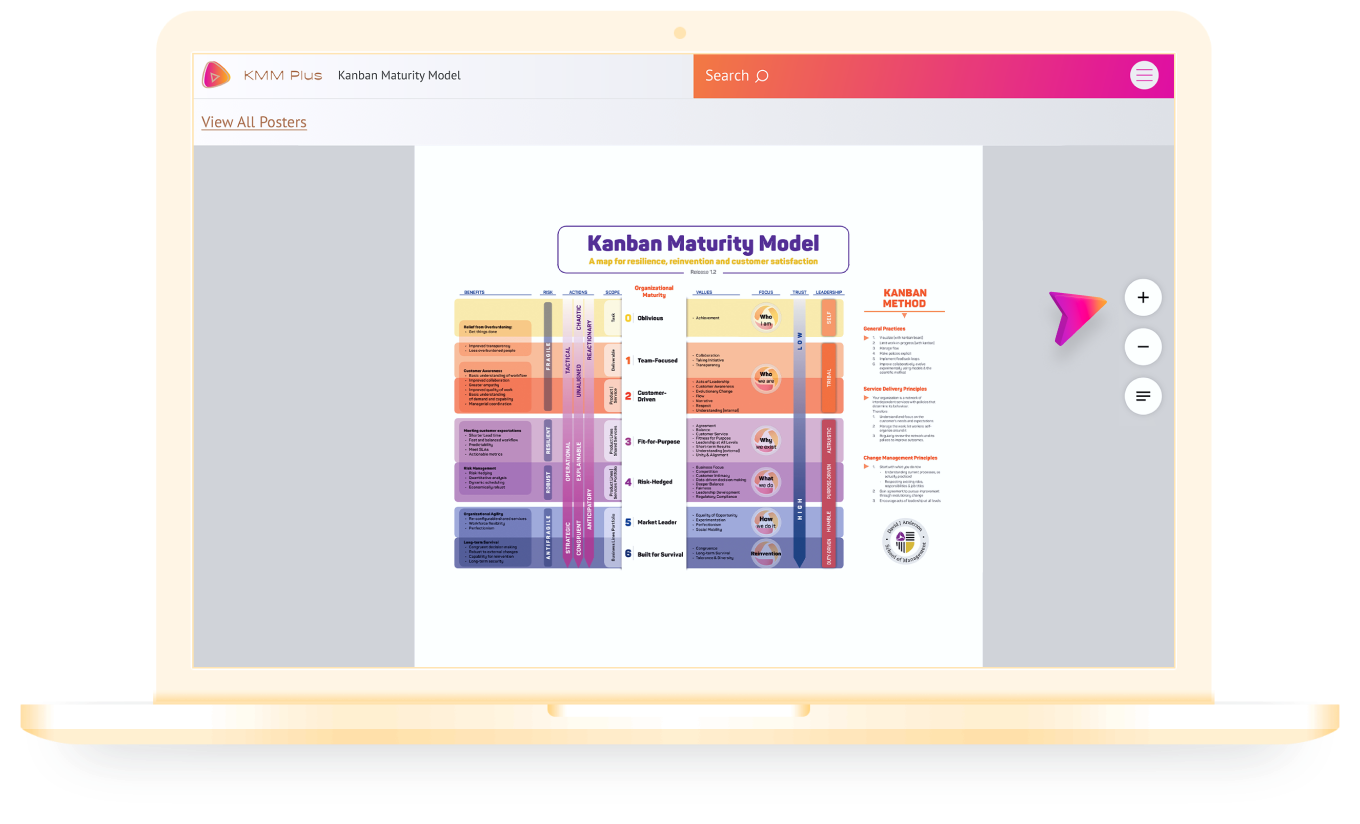Open the text lines description button
This screenshot has height=824, width=1360.
pyautogui.click(x=1143, y=396)
